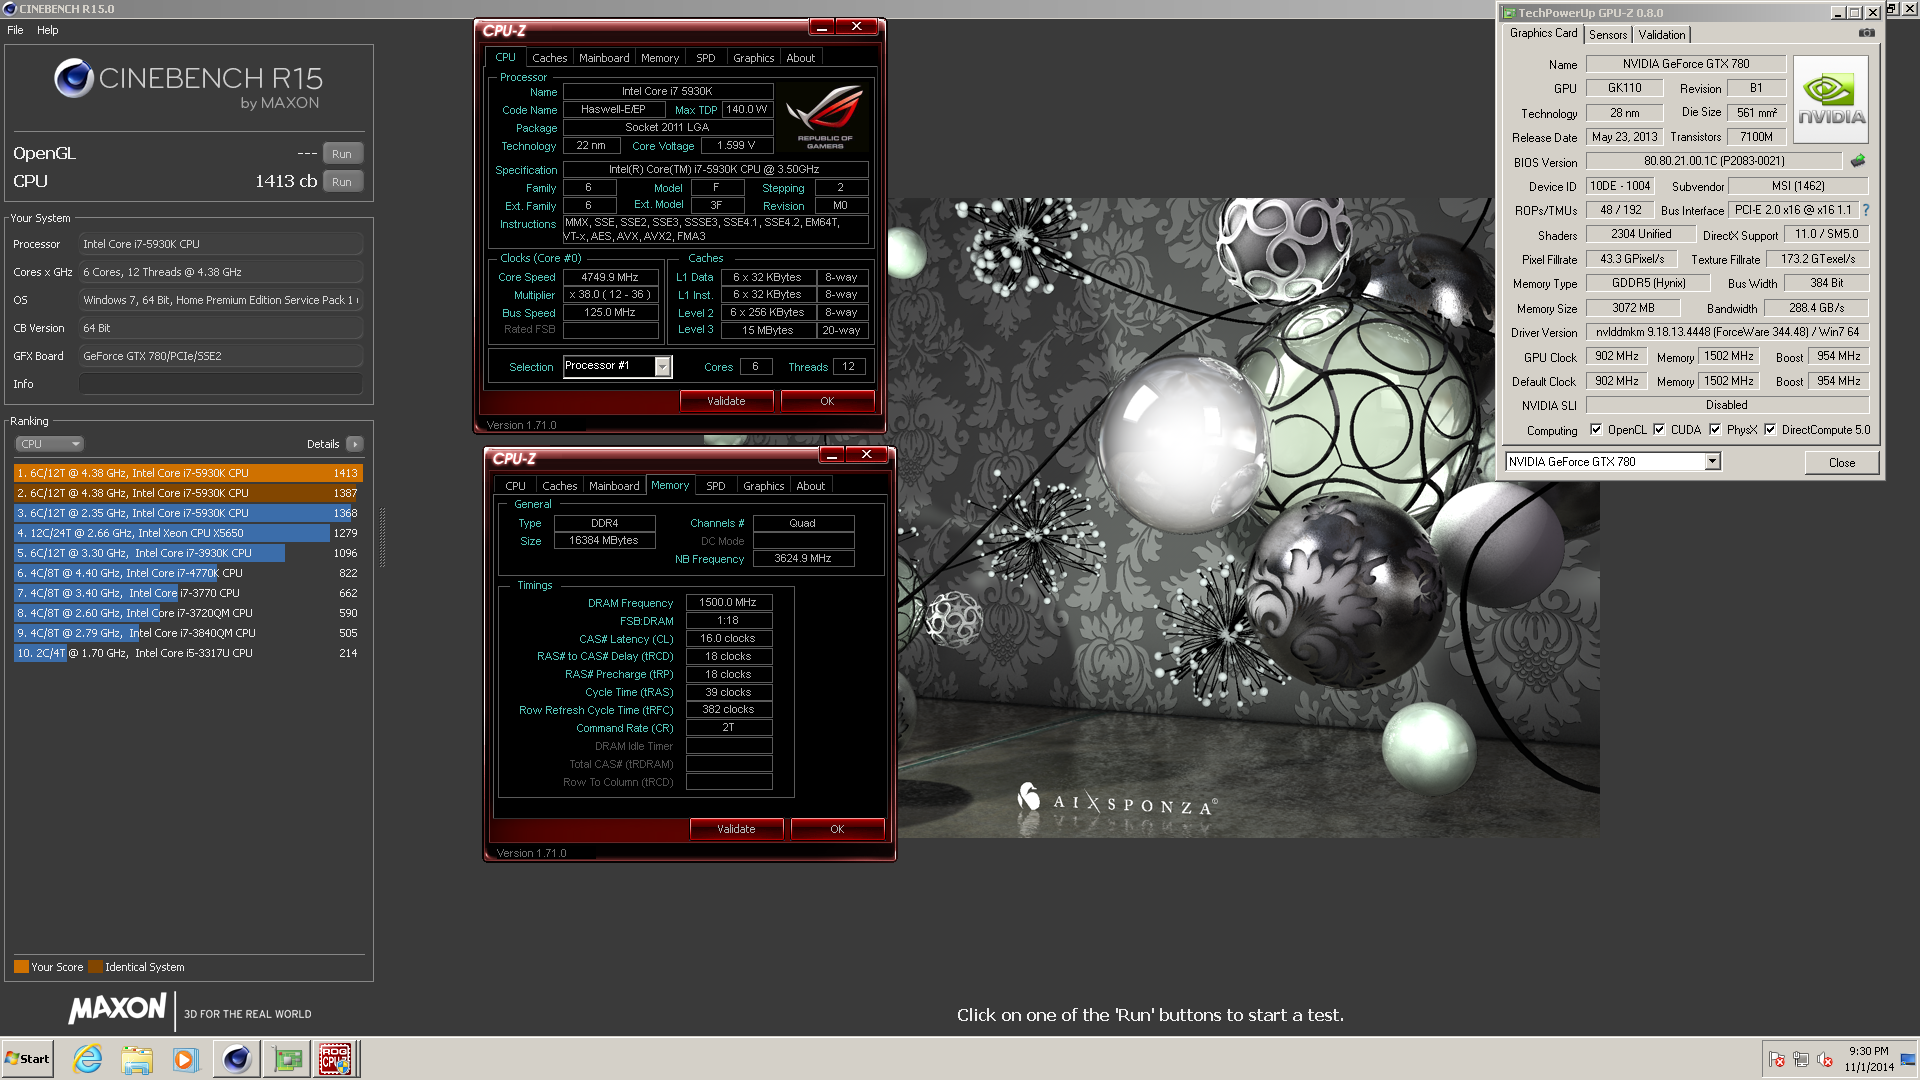Click the GPU-Z title bar app icon
The image size is (1920, 1080).
(x=1509, y=13)
